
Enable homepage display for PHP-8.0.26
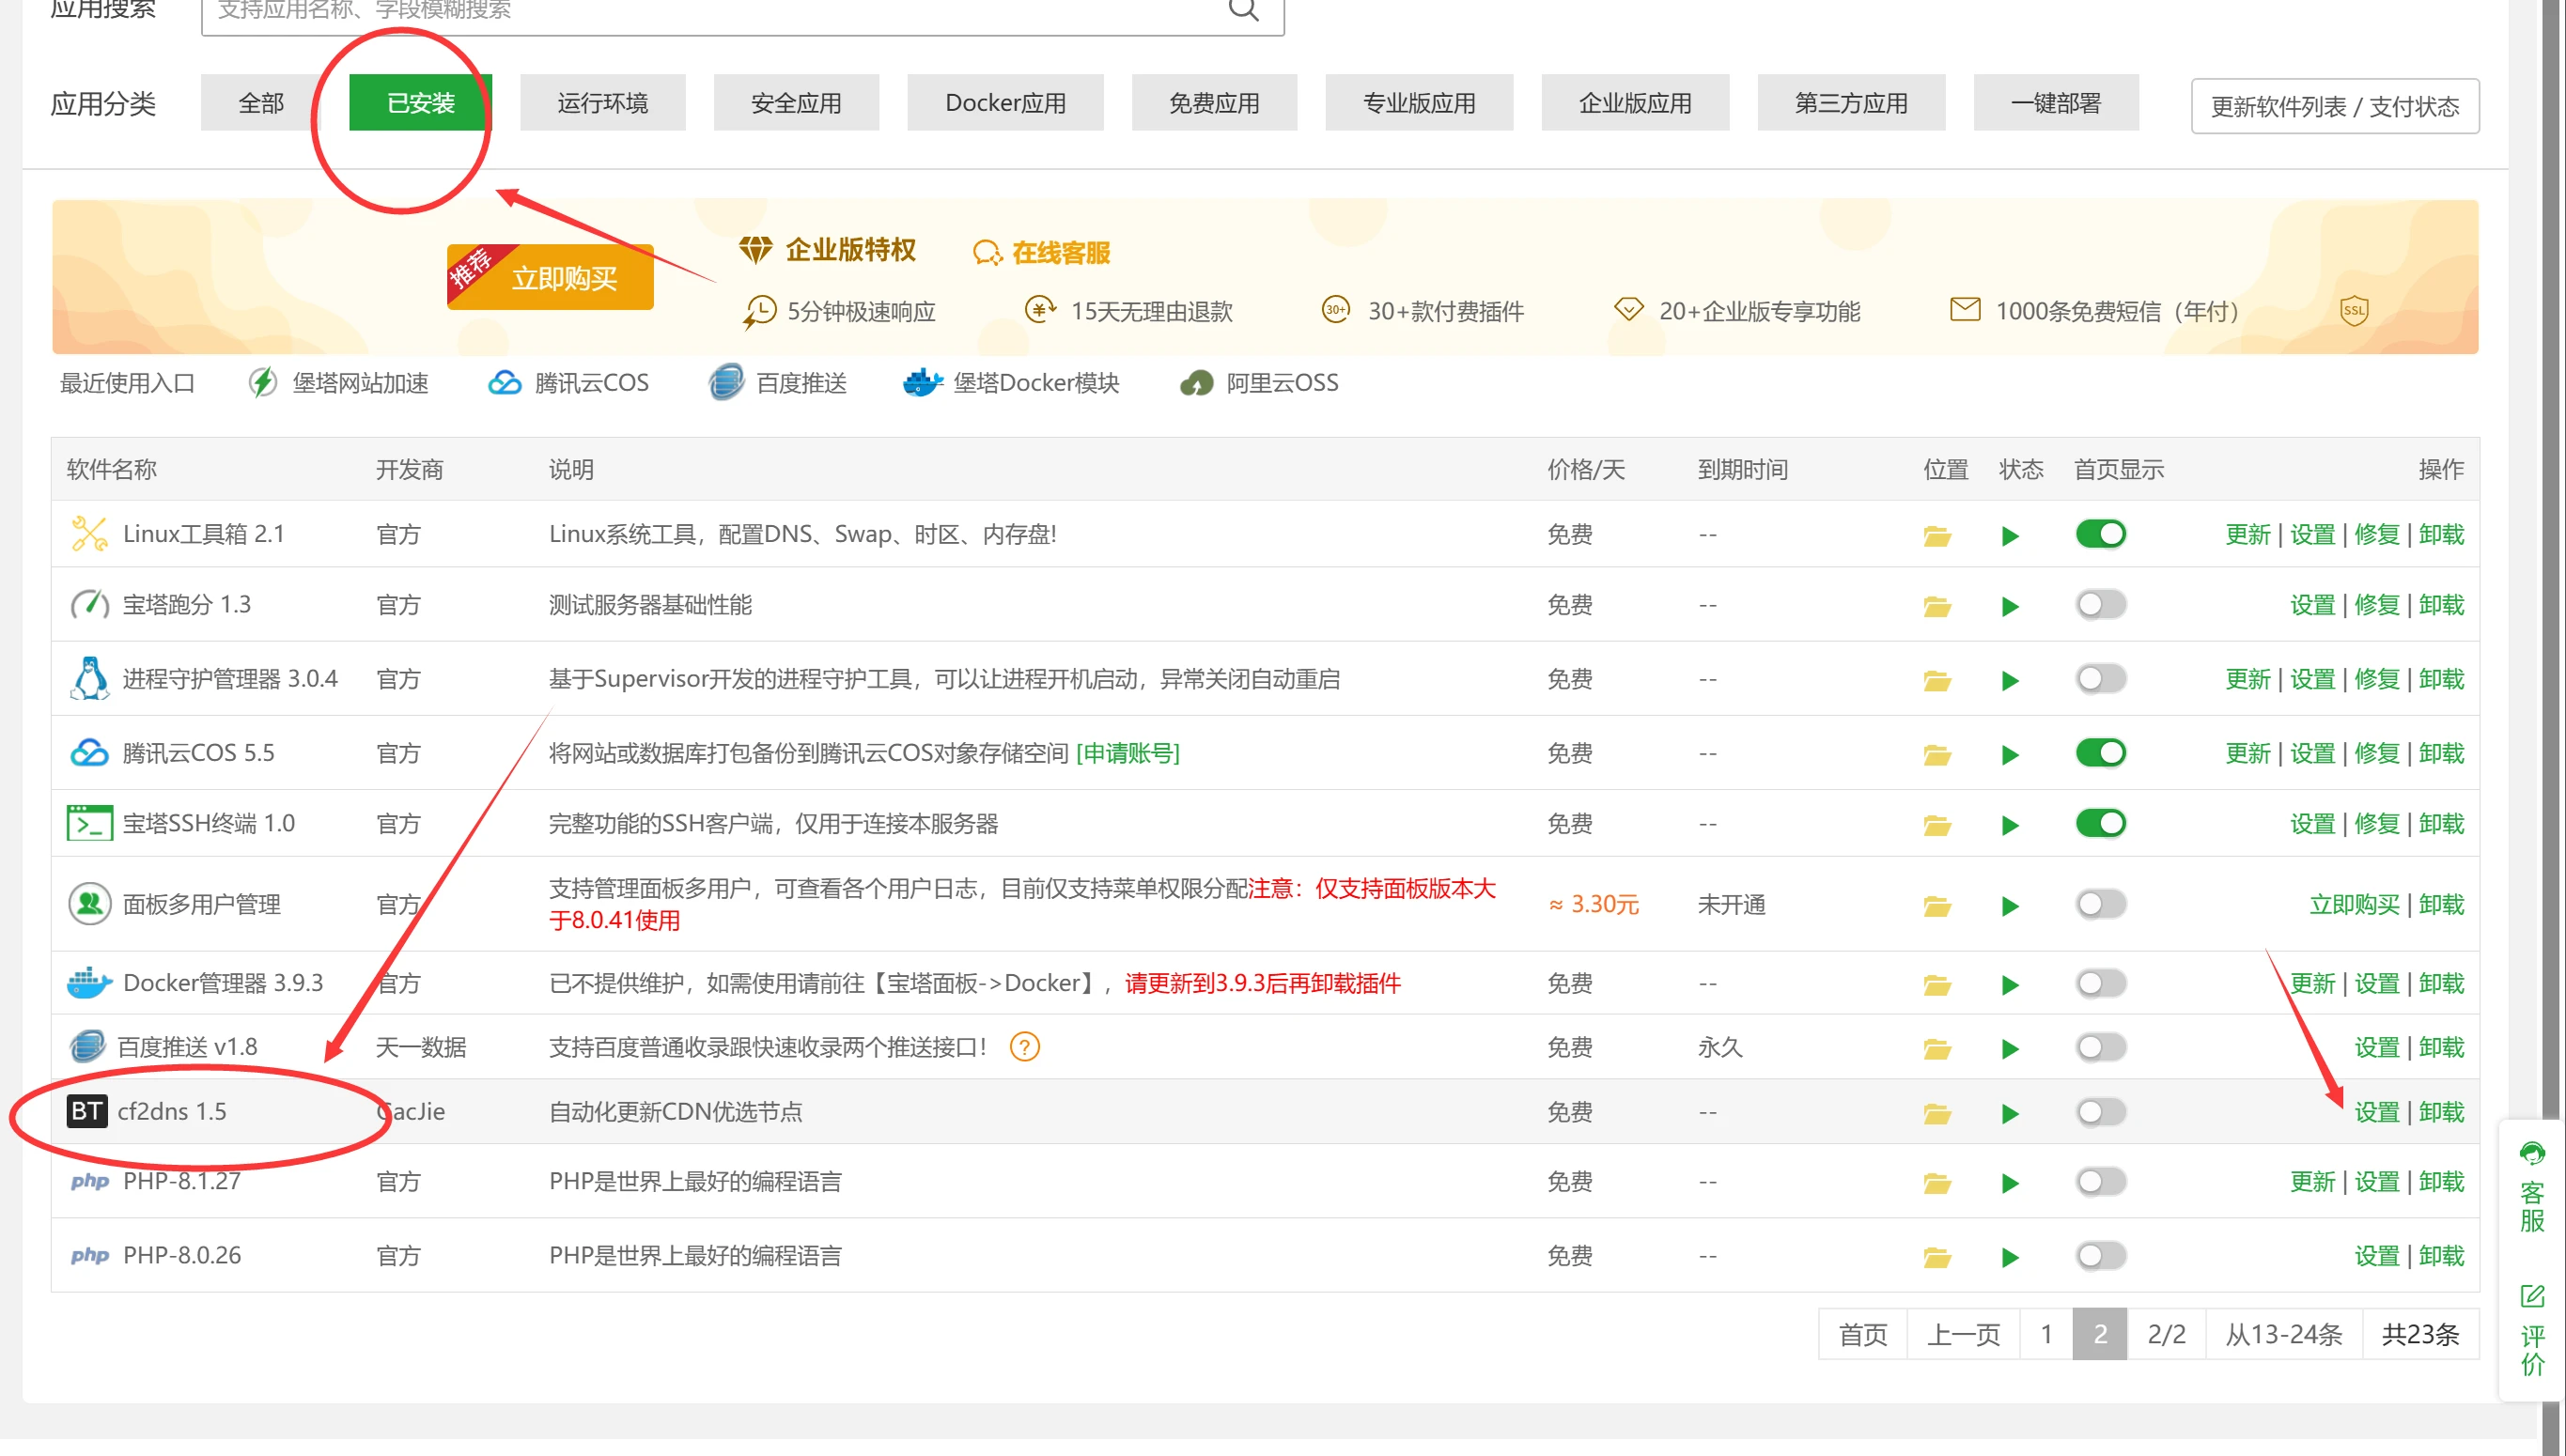2101,1255
